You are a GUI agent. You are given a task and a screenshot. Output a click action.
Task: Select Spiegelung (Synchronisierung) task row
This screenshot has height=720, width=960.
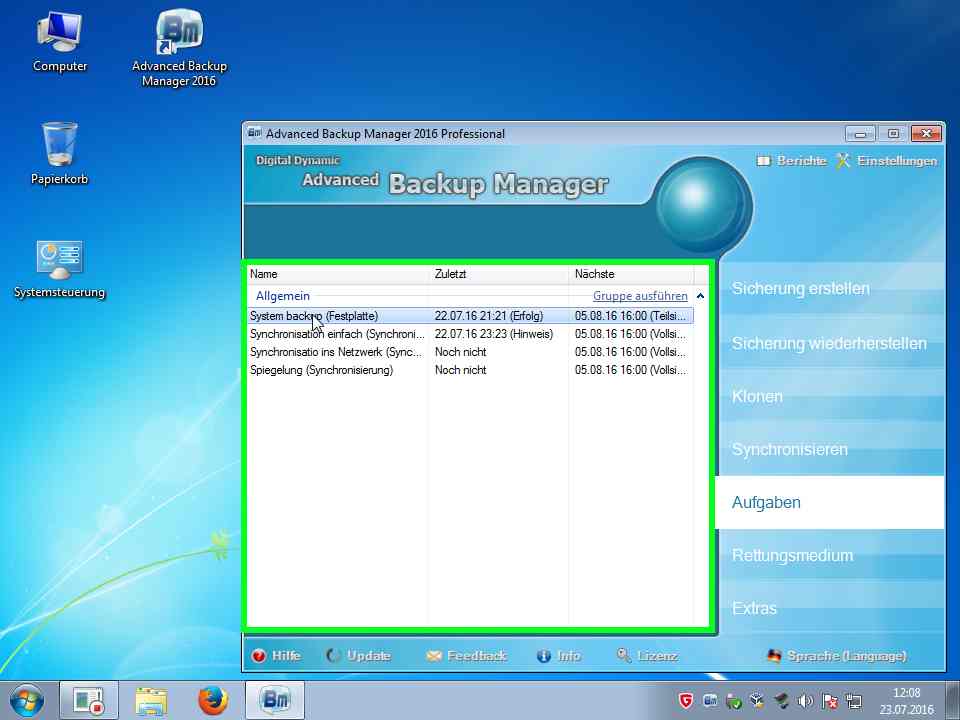pyautogui.click(x=470, y=370)
